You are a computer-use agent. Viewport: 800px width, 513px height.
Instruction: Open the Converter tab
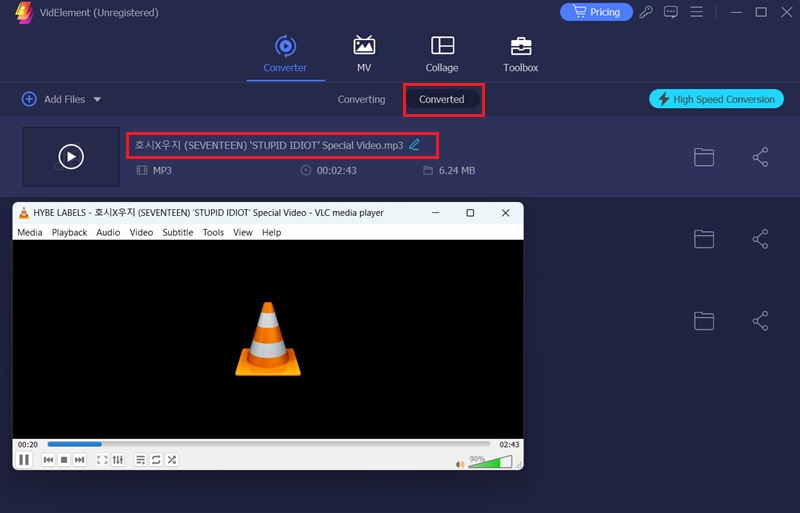[285, 54]
